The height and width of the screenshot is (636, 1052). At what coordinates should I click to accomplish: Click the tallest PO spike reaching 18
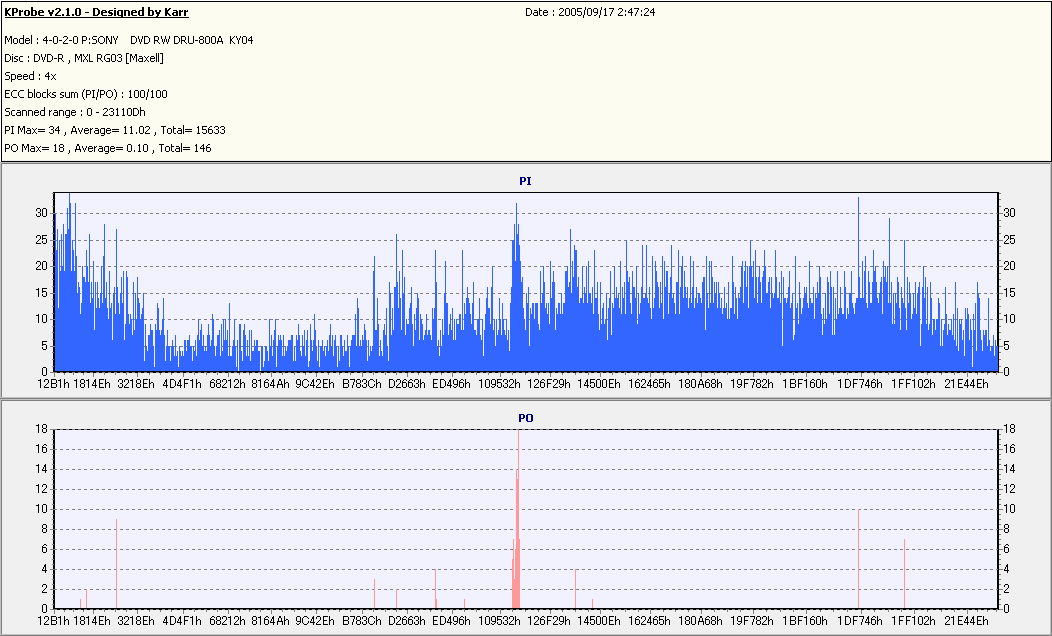[x=519, y=519]
